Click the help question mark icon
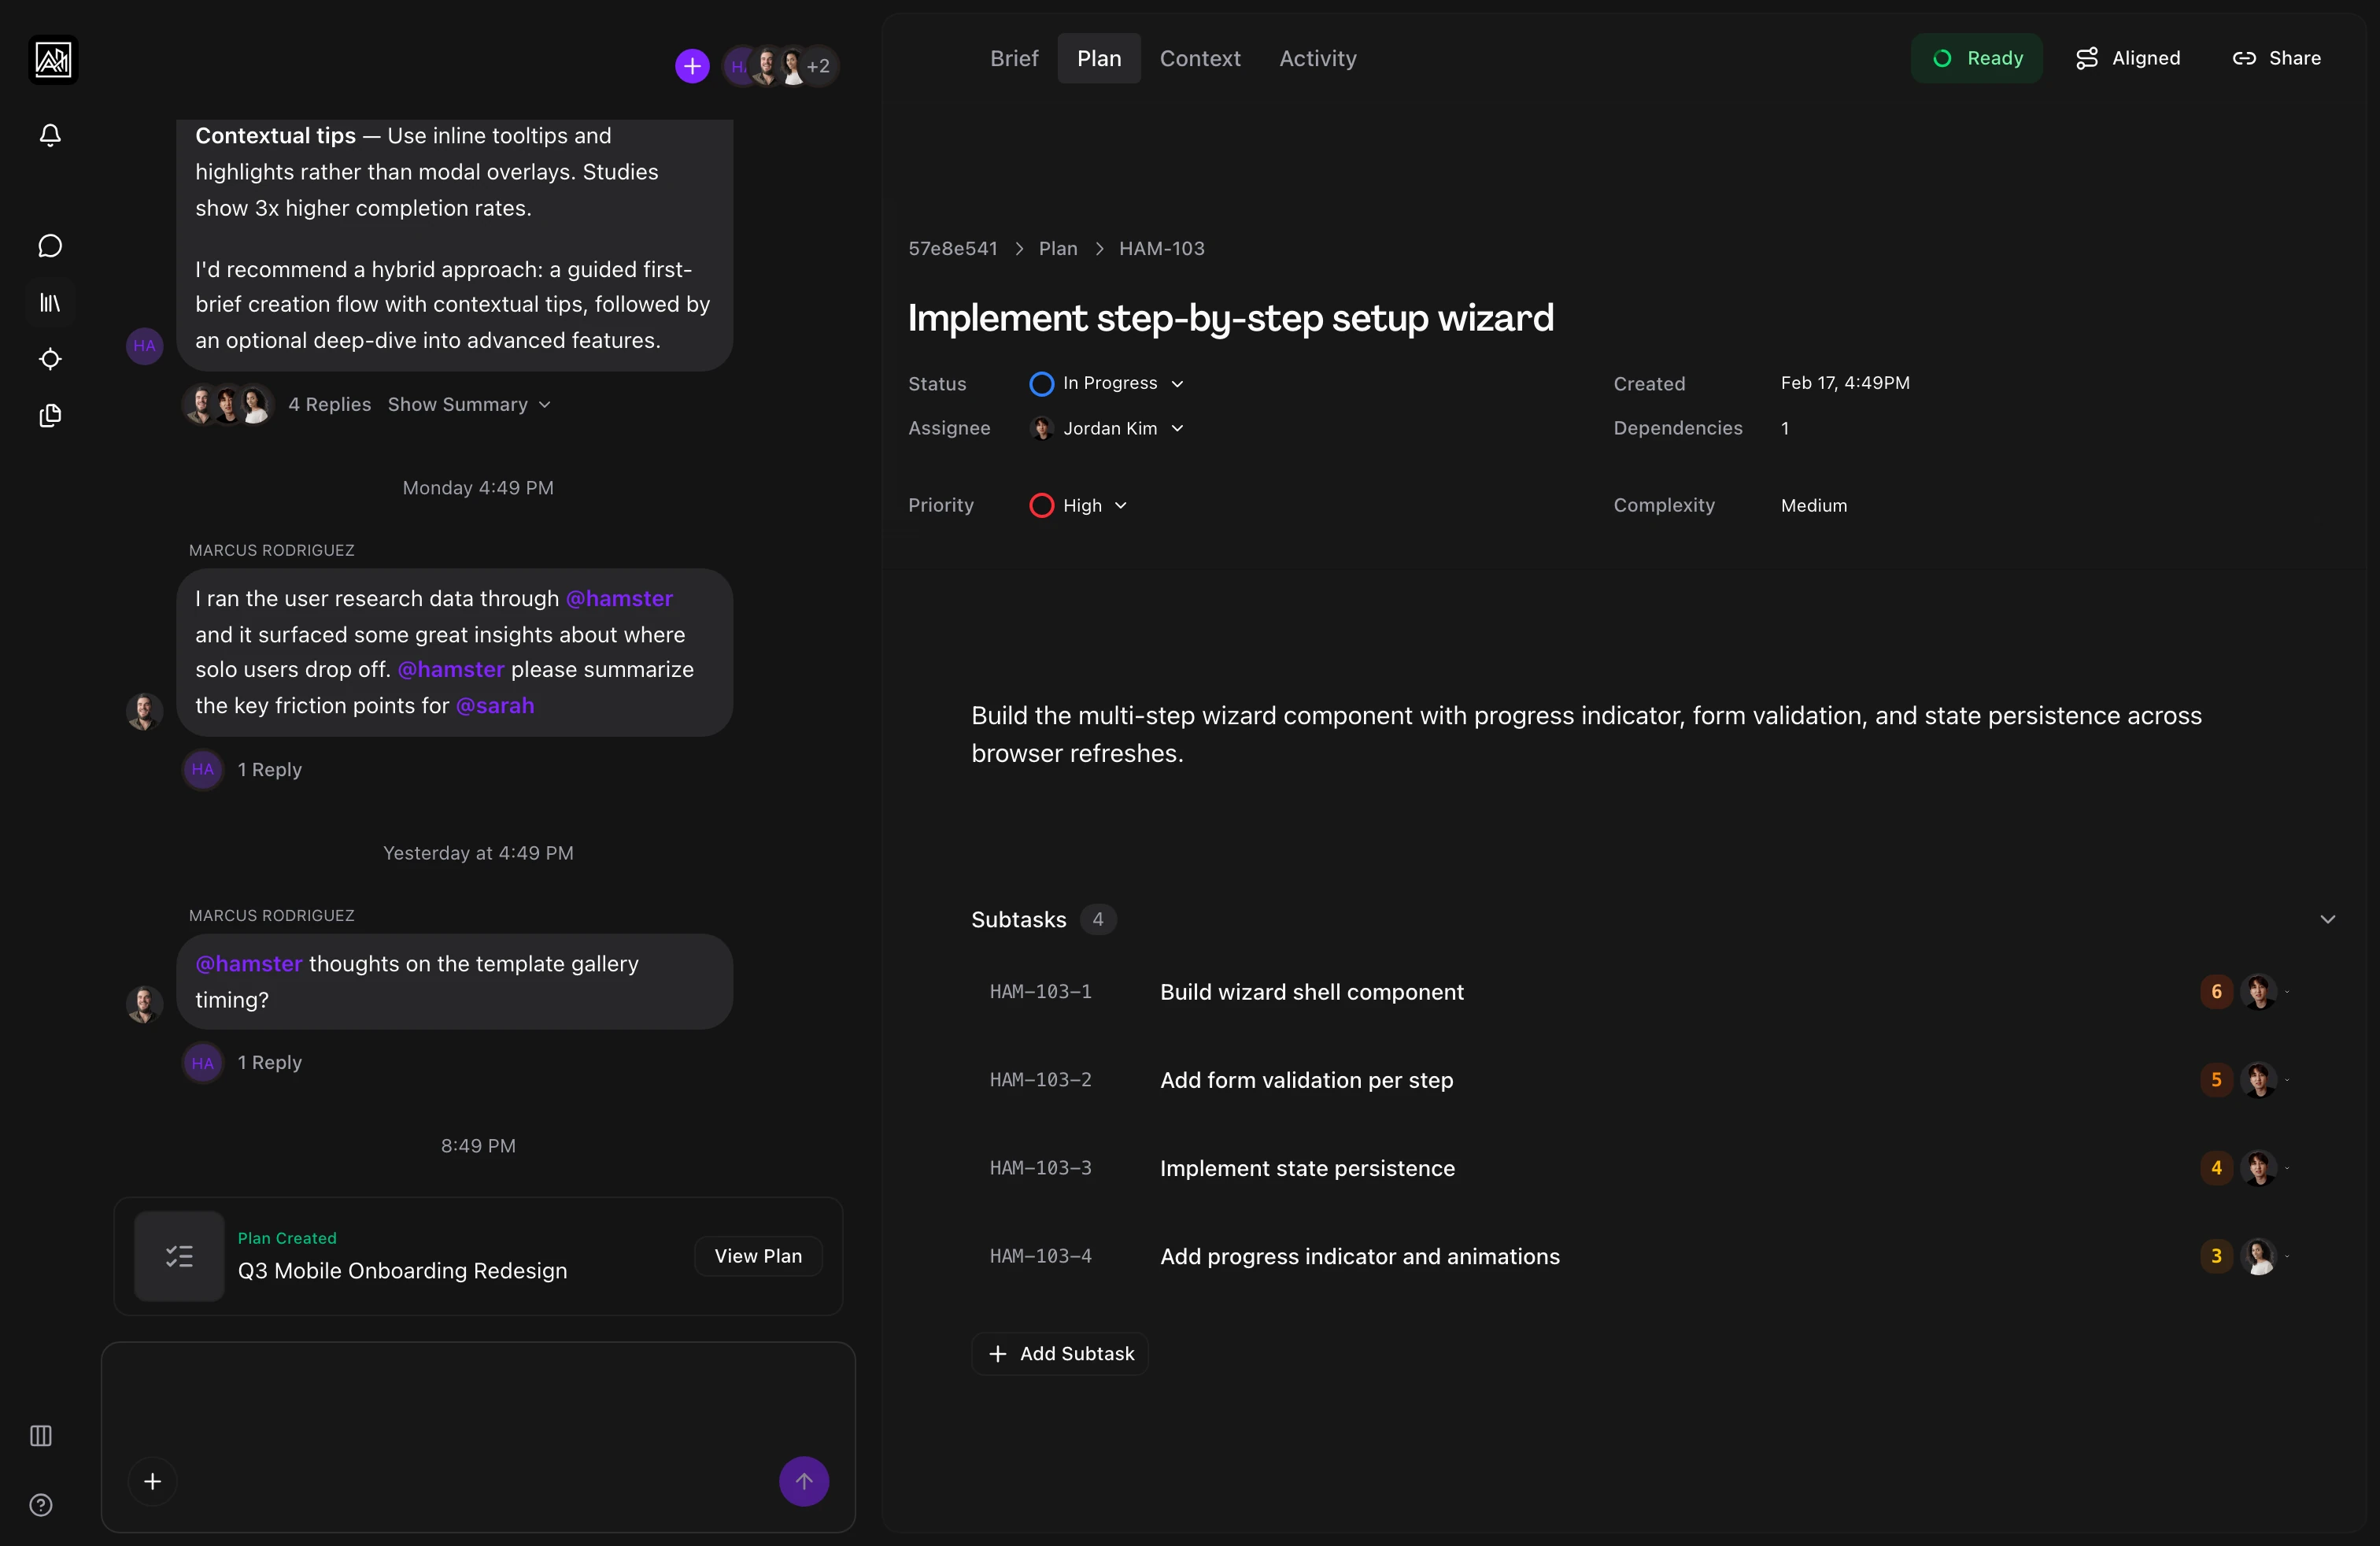Viewport: 2380px width, 1546px height. coord(40,1505)
